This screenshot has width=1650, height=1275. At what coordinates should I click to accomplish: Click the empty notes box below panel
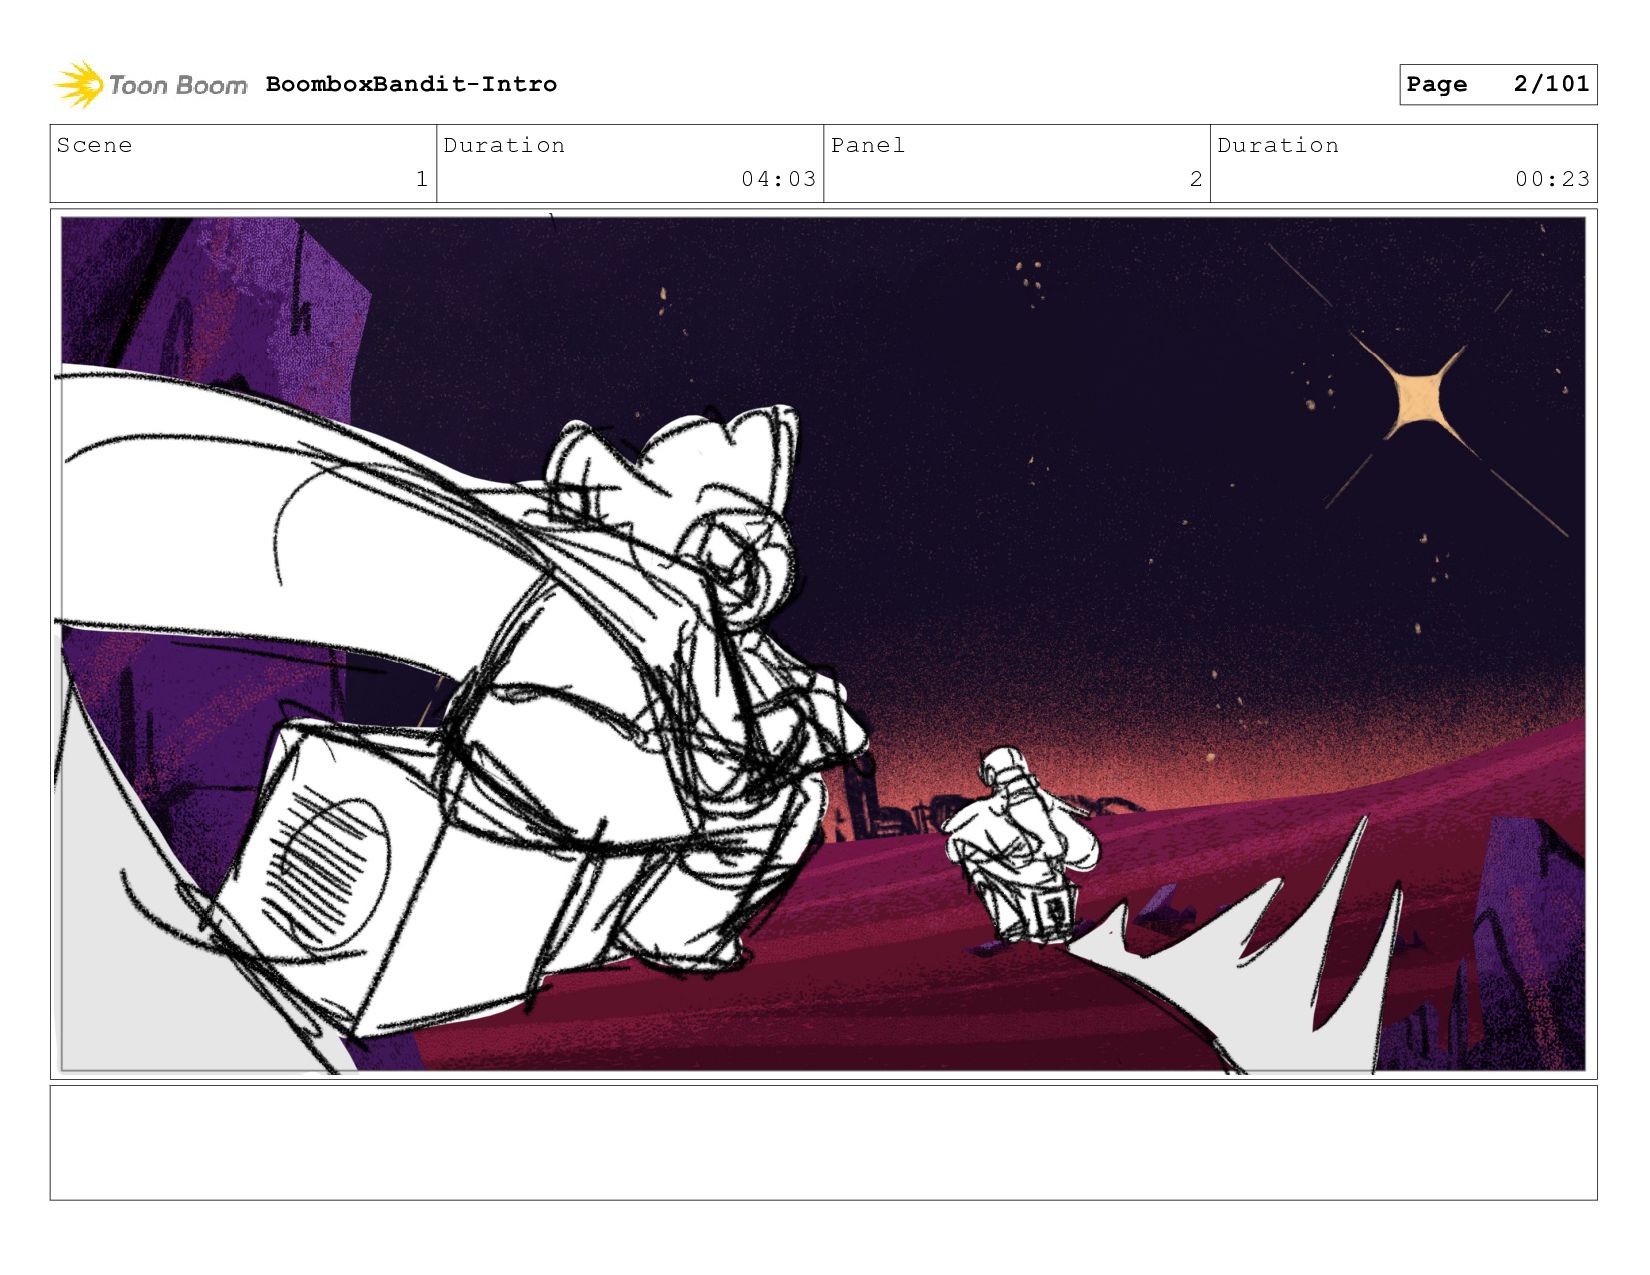pos(823,1143)
